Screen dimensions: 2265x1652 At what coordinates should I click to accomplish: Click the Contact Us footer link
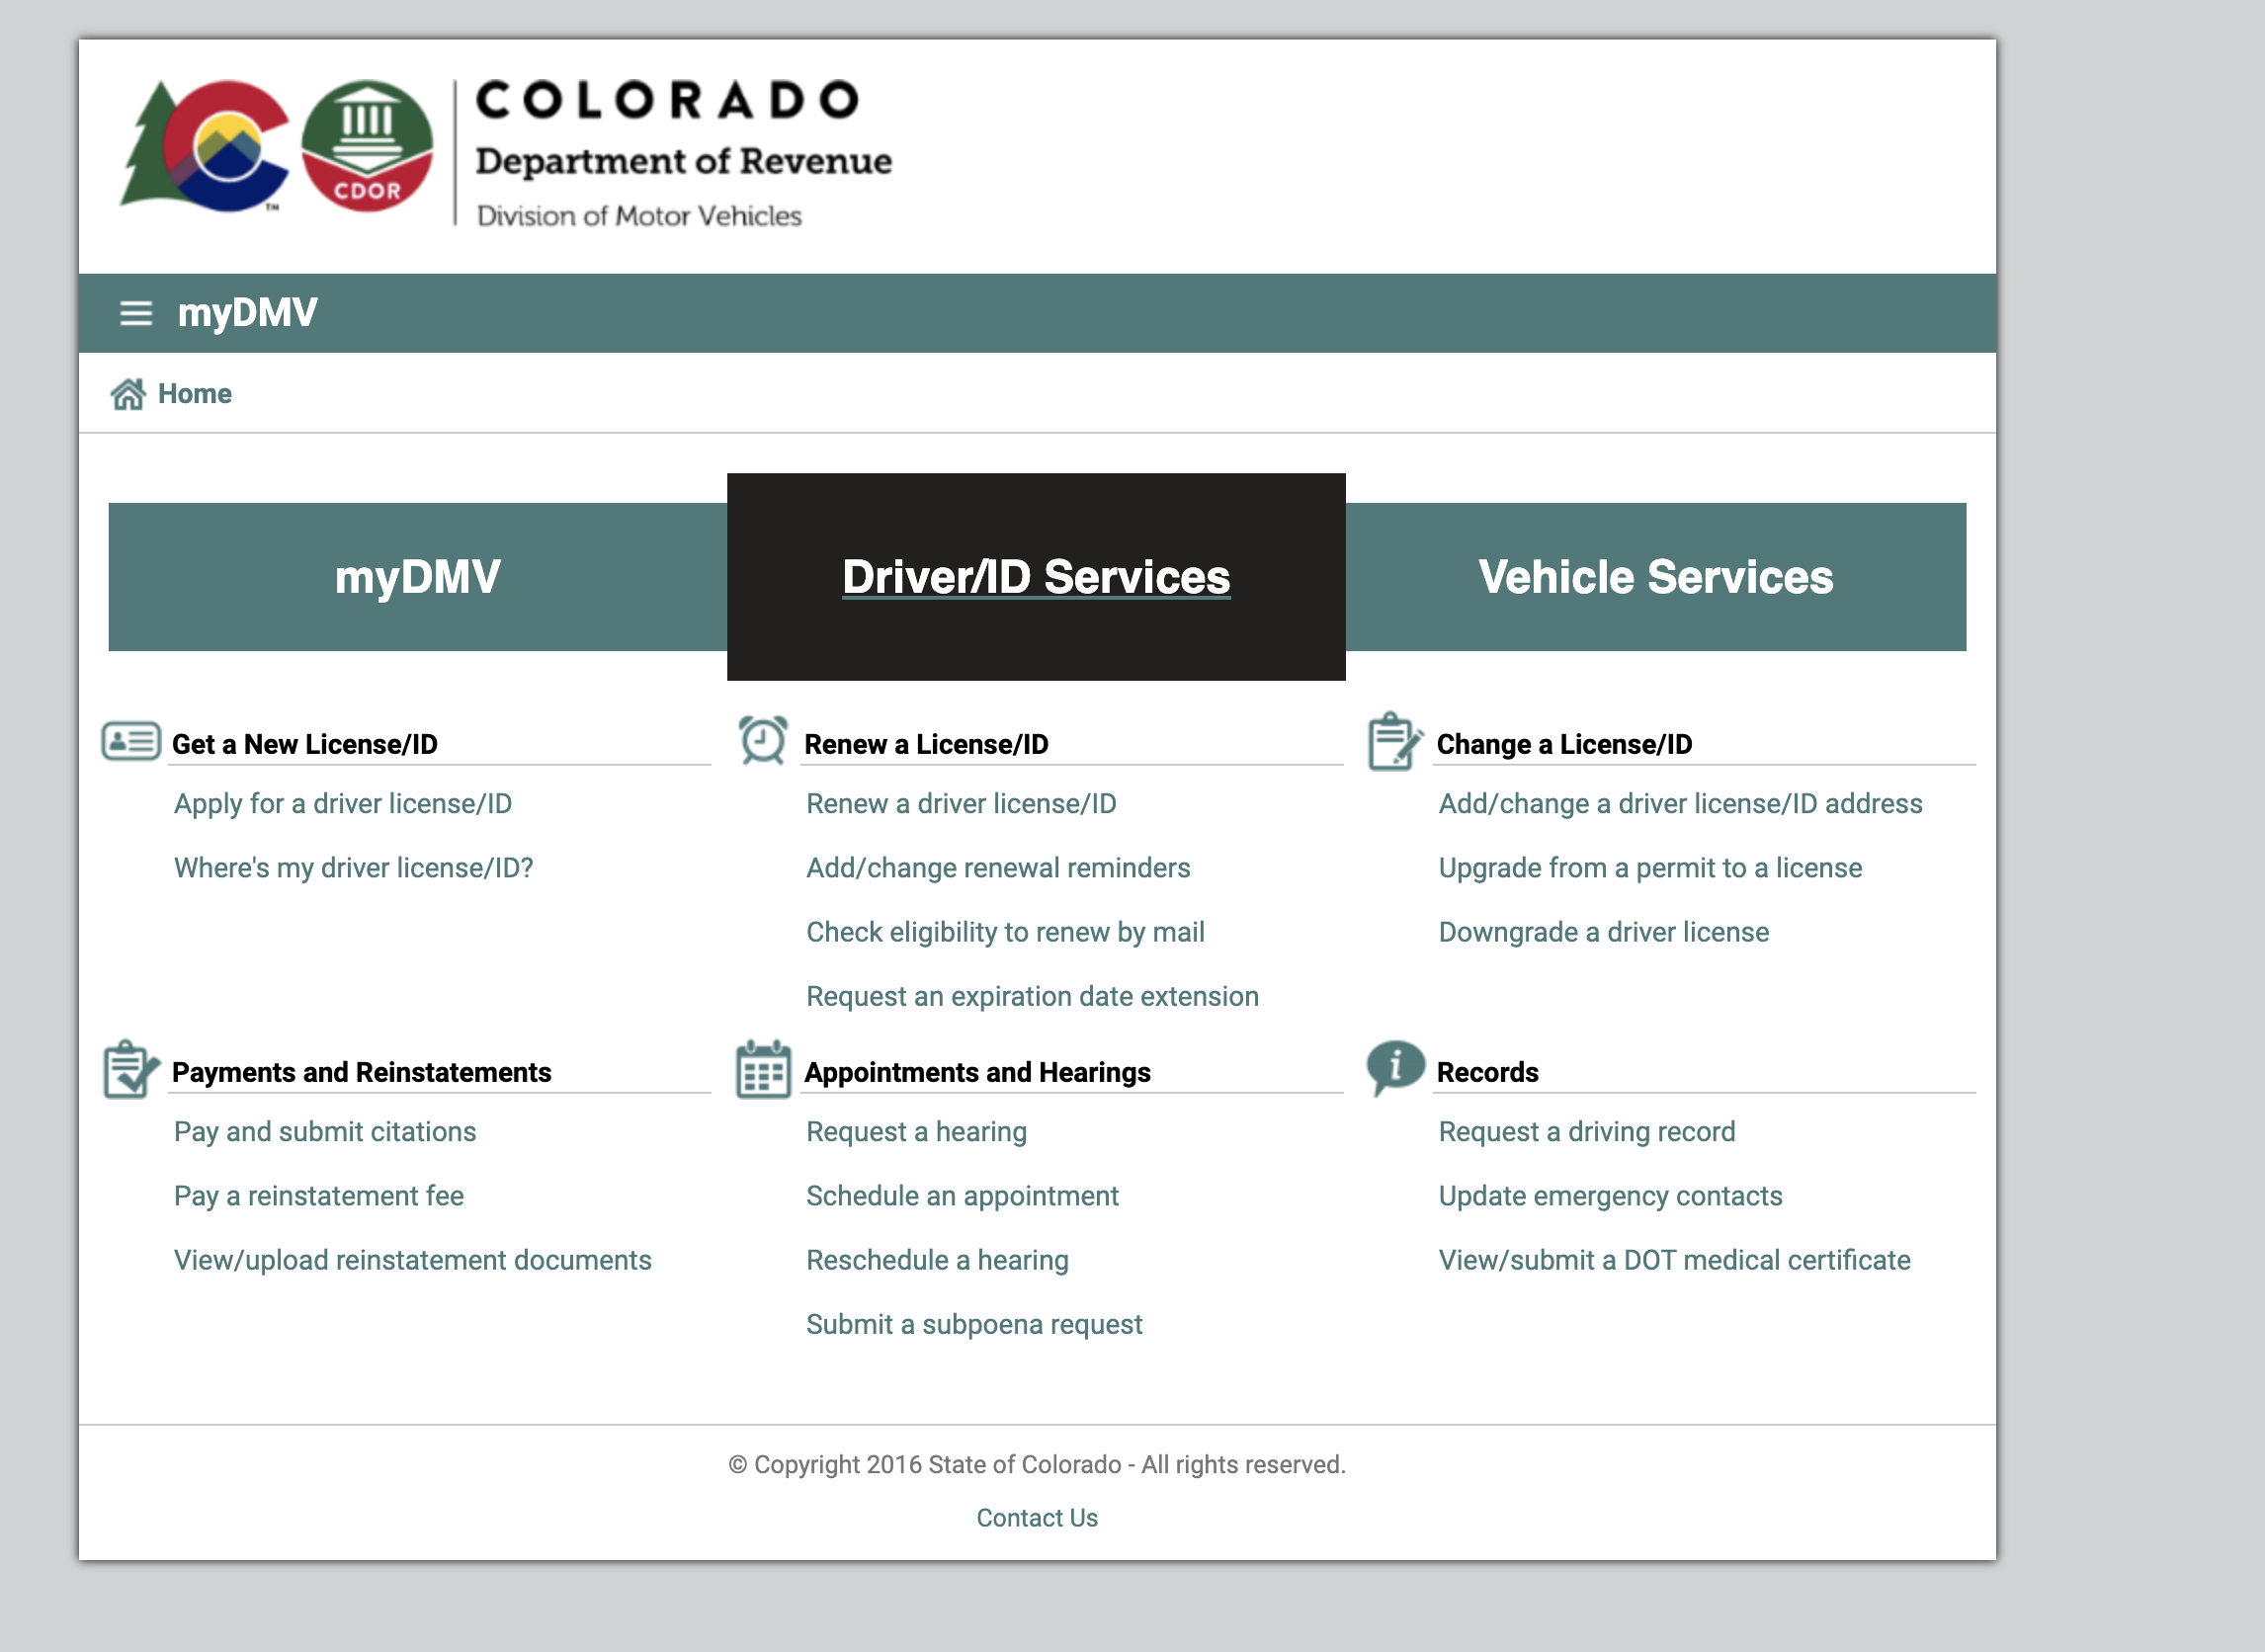pos(1037,1518)
